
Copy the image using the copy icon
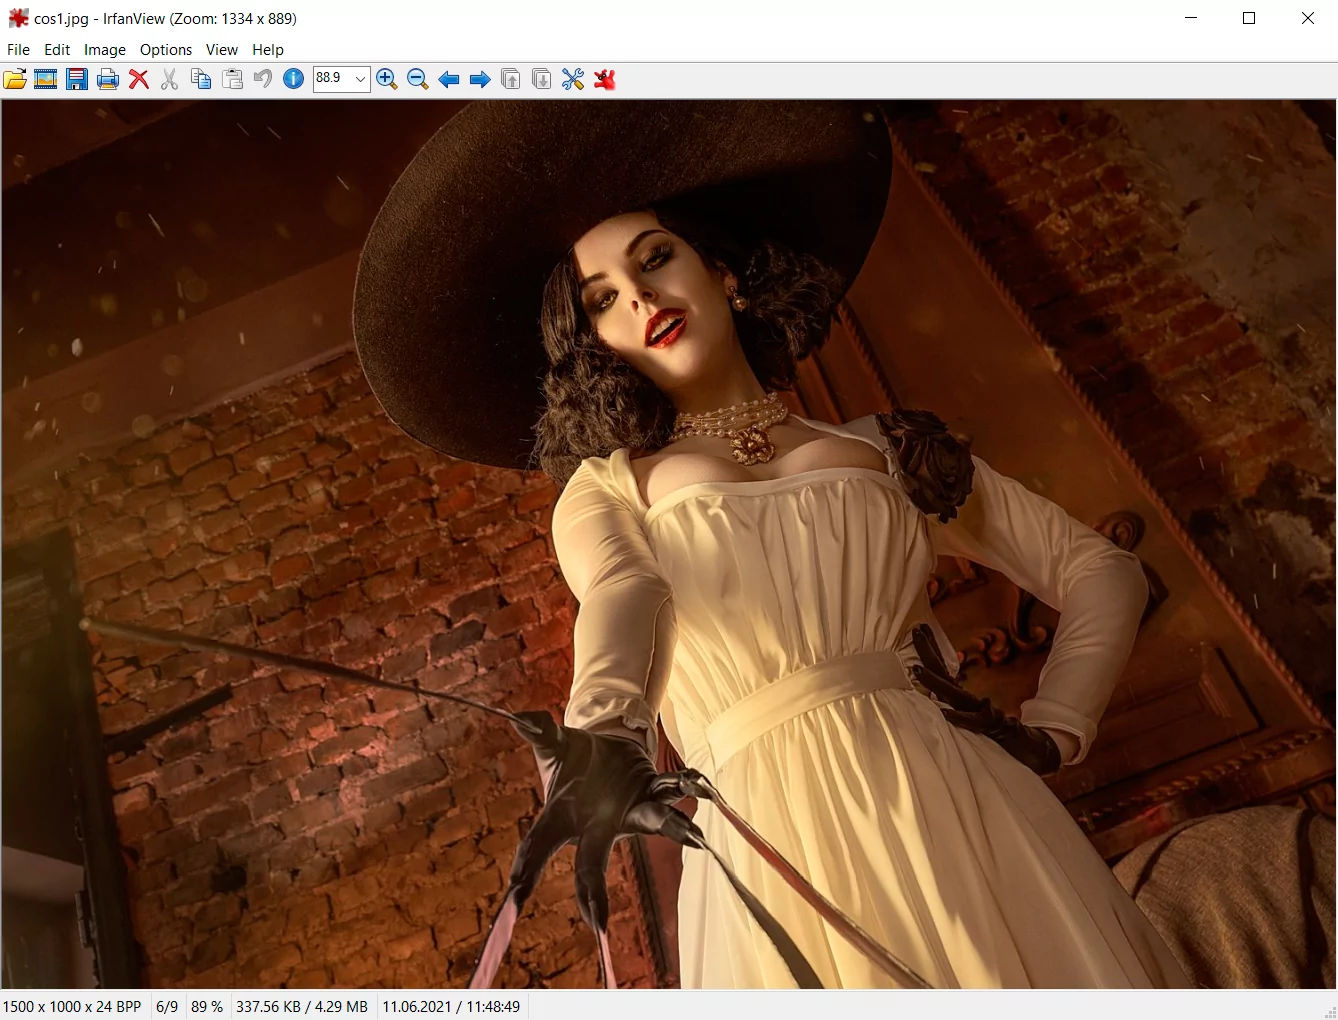pyautogui.click(x=201, y=79)
